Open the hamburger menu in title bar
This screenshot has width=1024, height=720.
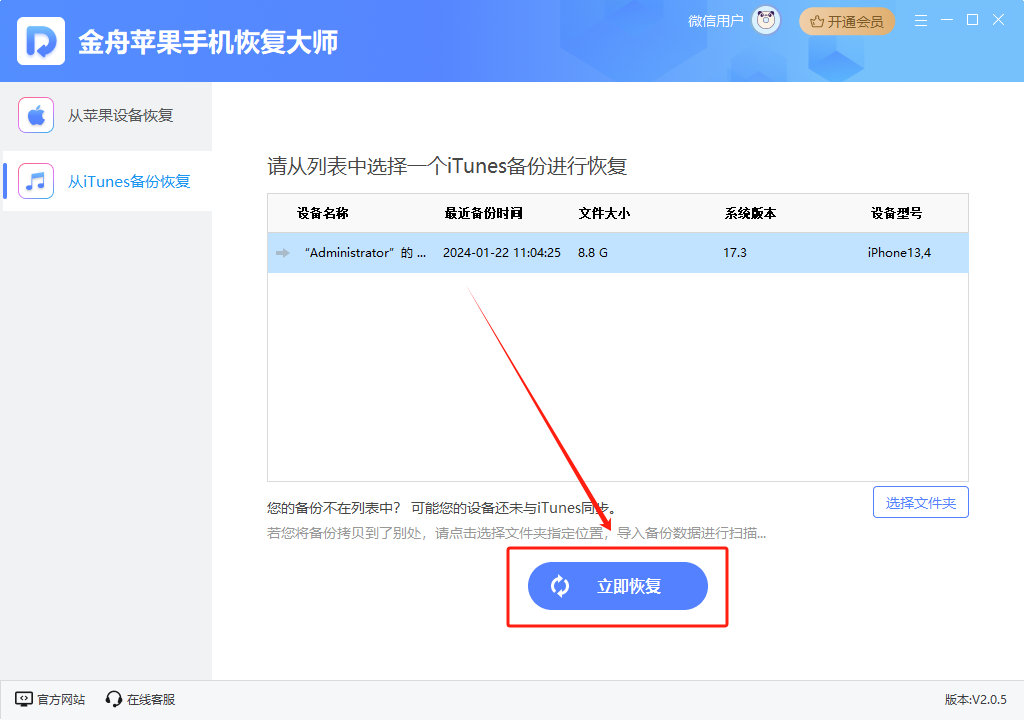coord(920,19)
